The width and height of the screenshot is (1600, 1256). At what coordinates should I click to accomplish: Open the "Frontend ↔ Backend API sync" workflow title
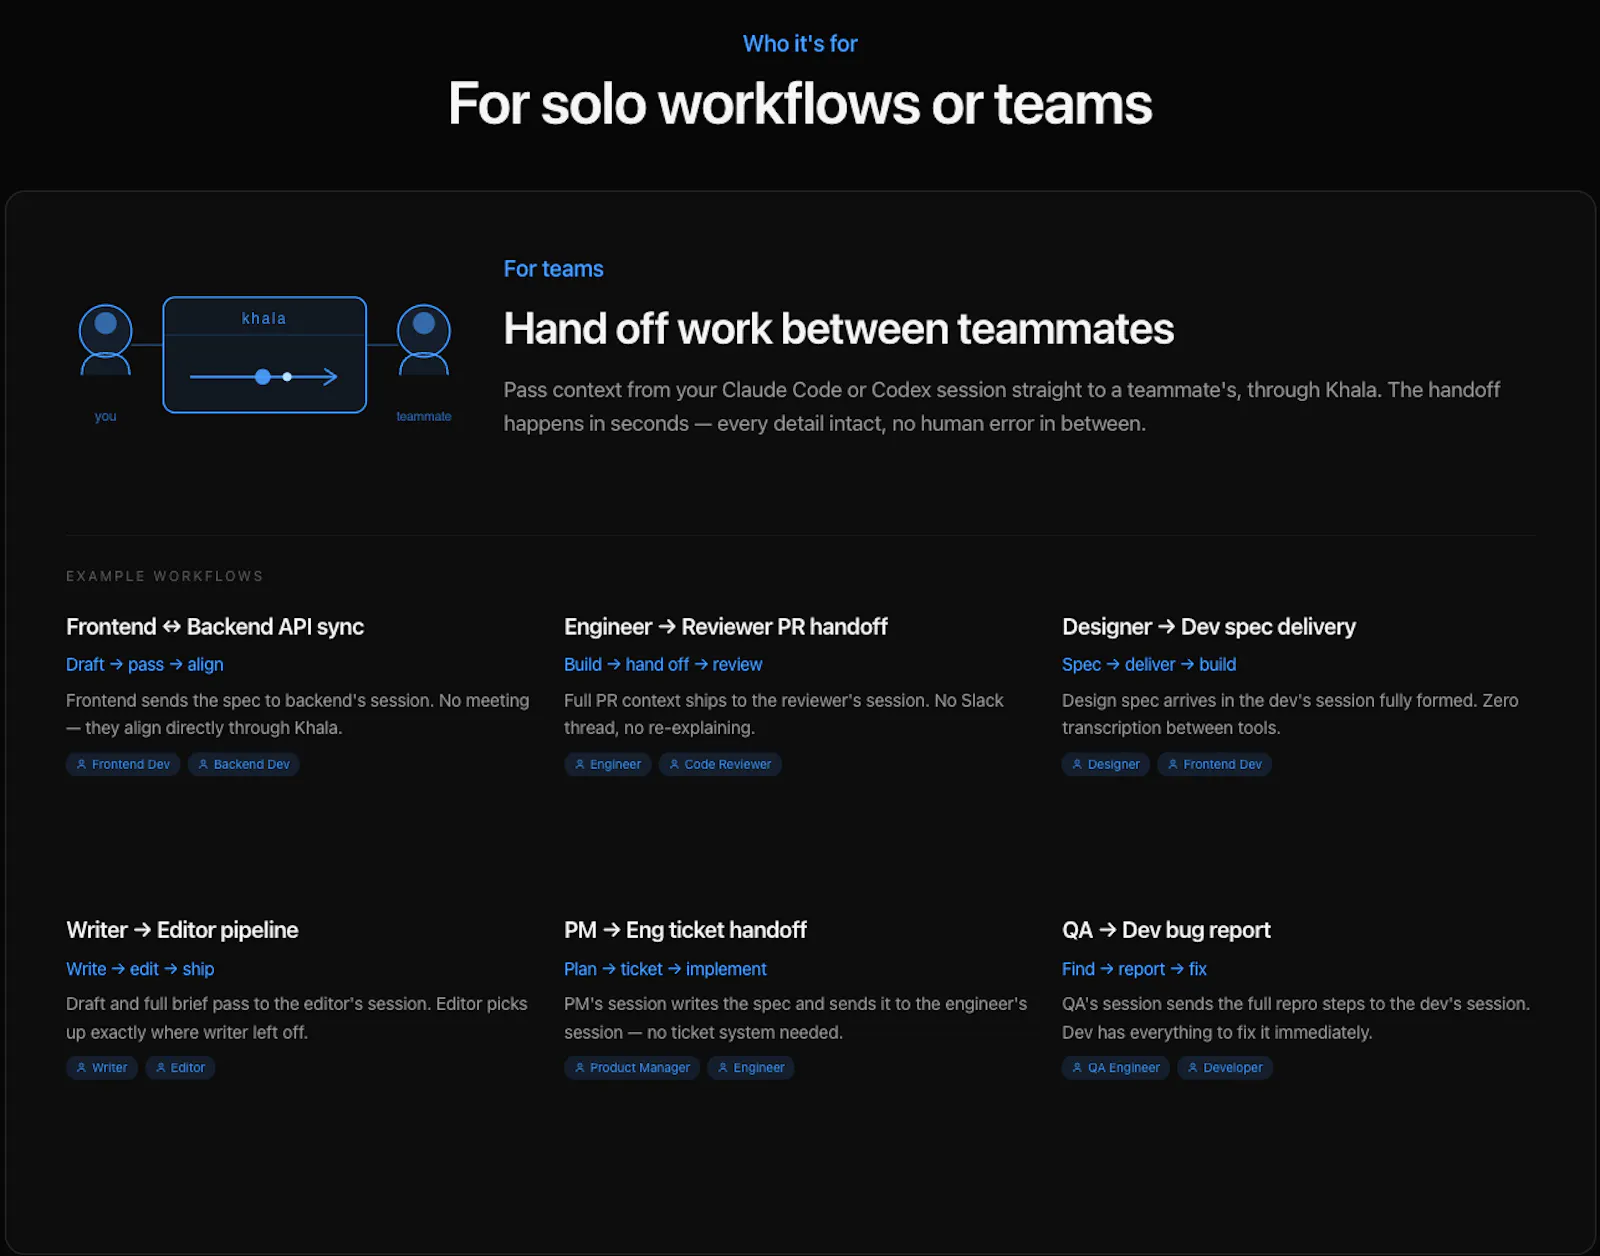coord(215,627)
